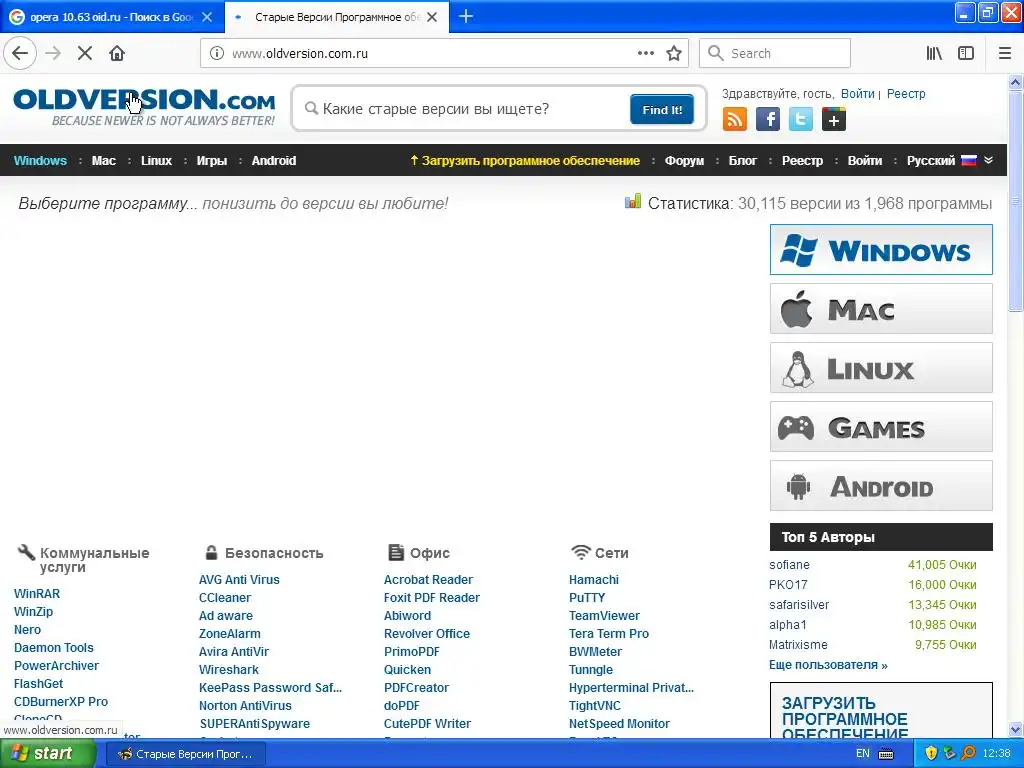Close the Старые Версии tab
This screenshot has height=768, width=1024.
point(432,17)
